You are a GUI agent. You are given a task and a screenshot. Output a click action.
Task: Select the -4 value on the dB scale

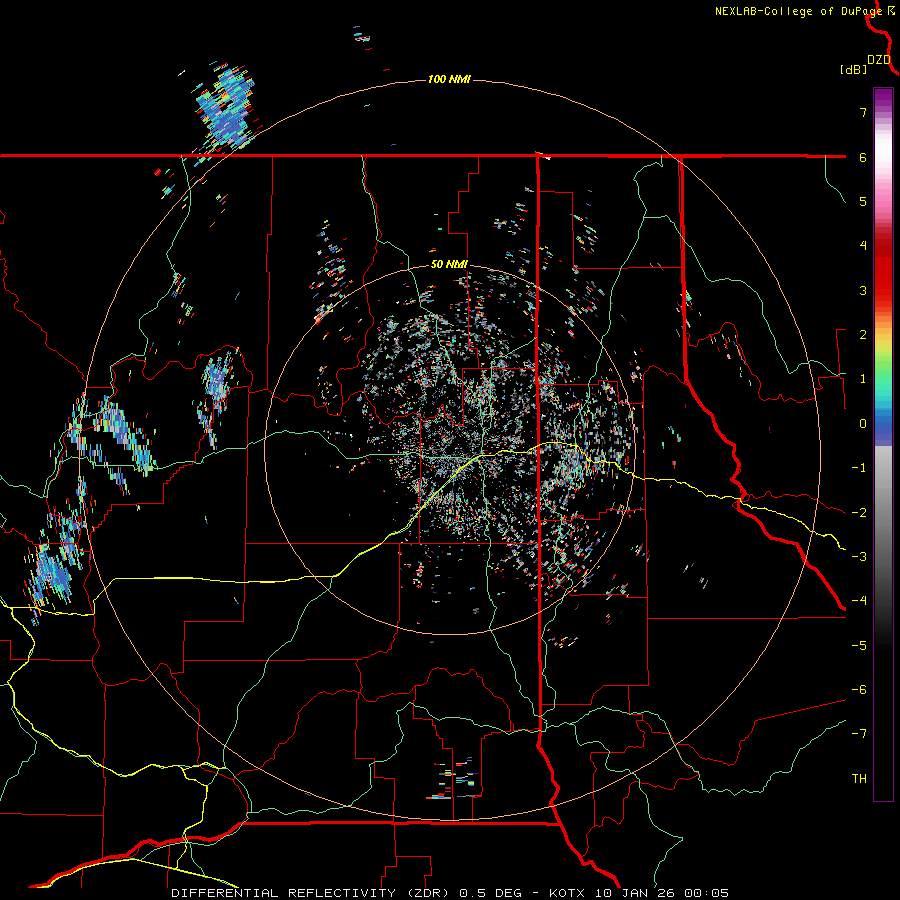point(859,601)
